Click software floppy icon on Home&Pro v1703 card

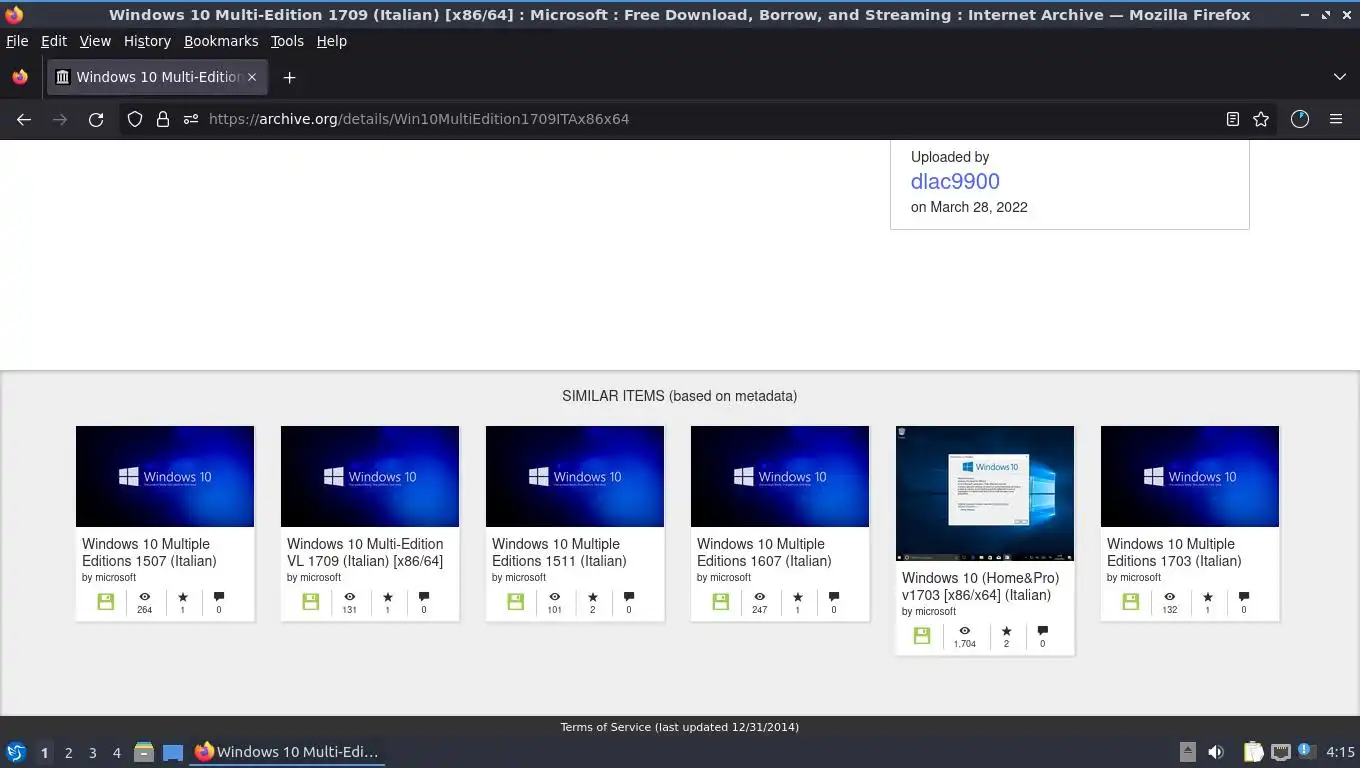[x=922, y=636]
